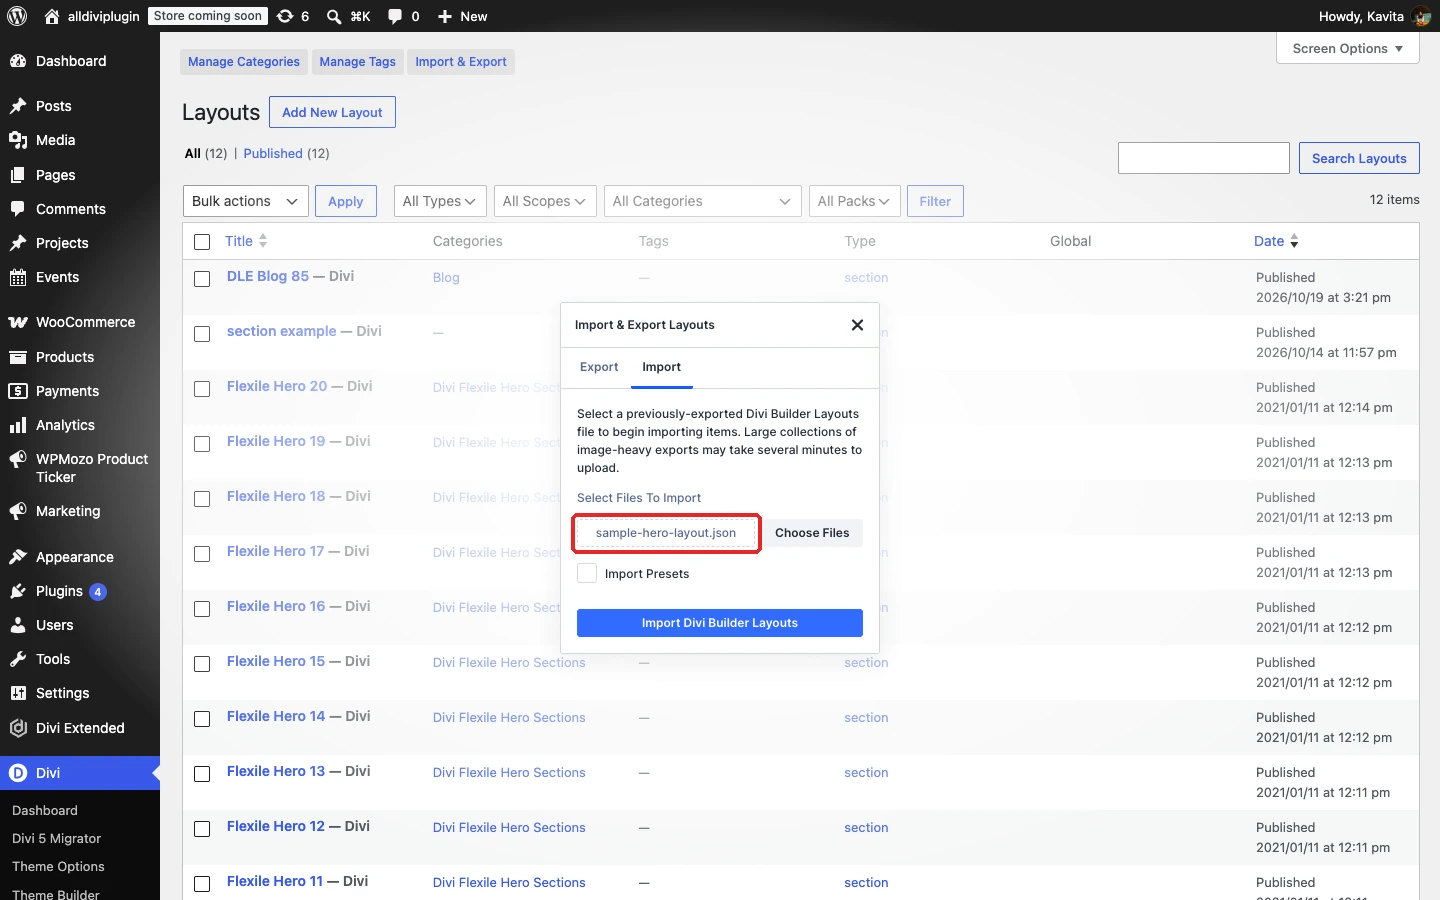
Task: Open the All Categories filter dropdown
Action: [703, 201]
